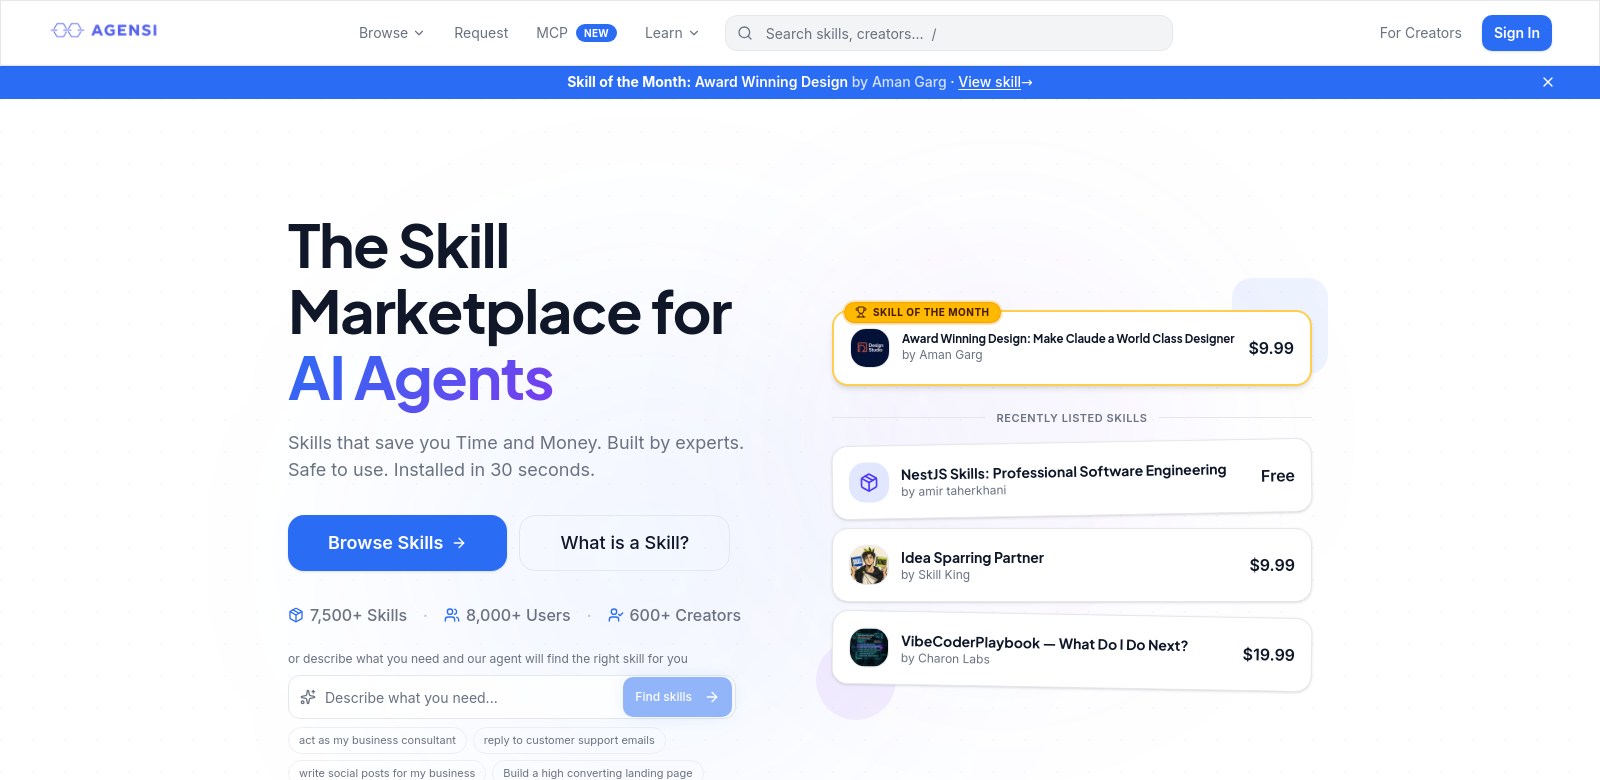Viewport: 1600px width, 780px height.
Task: Select 'Build a high converting landing page' chip
Action: click(x=598, y=772)
